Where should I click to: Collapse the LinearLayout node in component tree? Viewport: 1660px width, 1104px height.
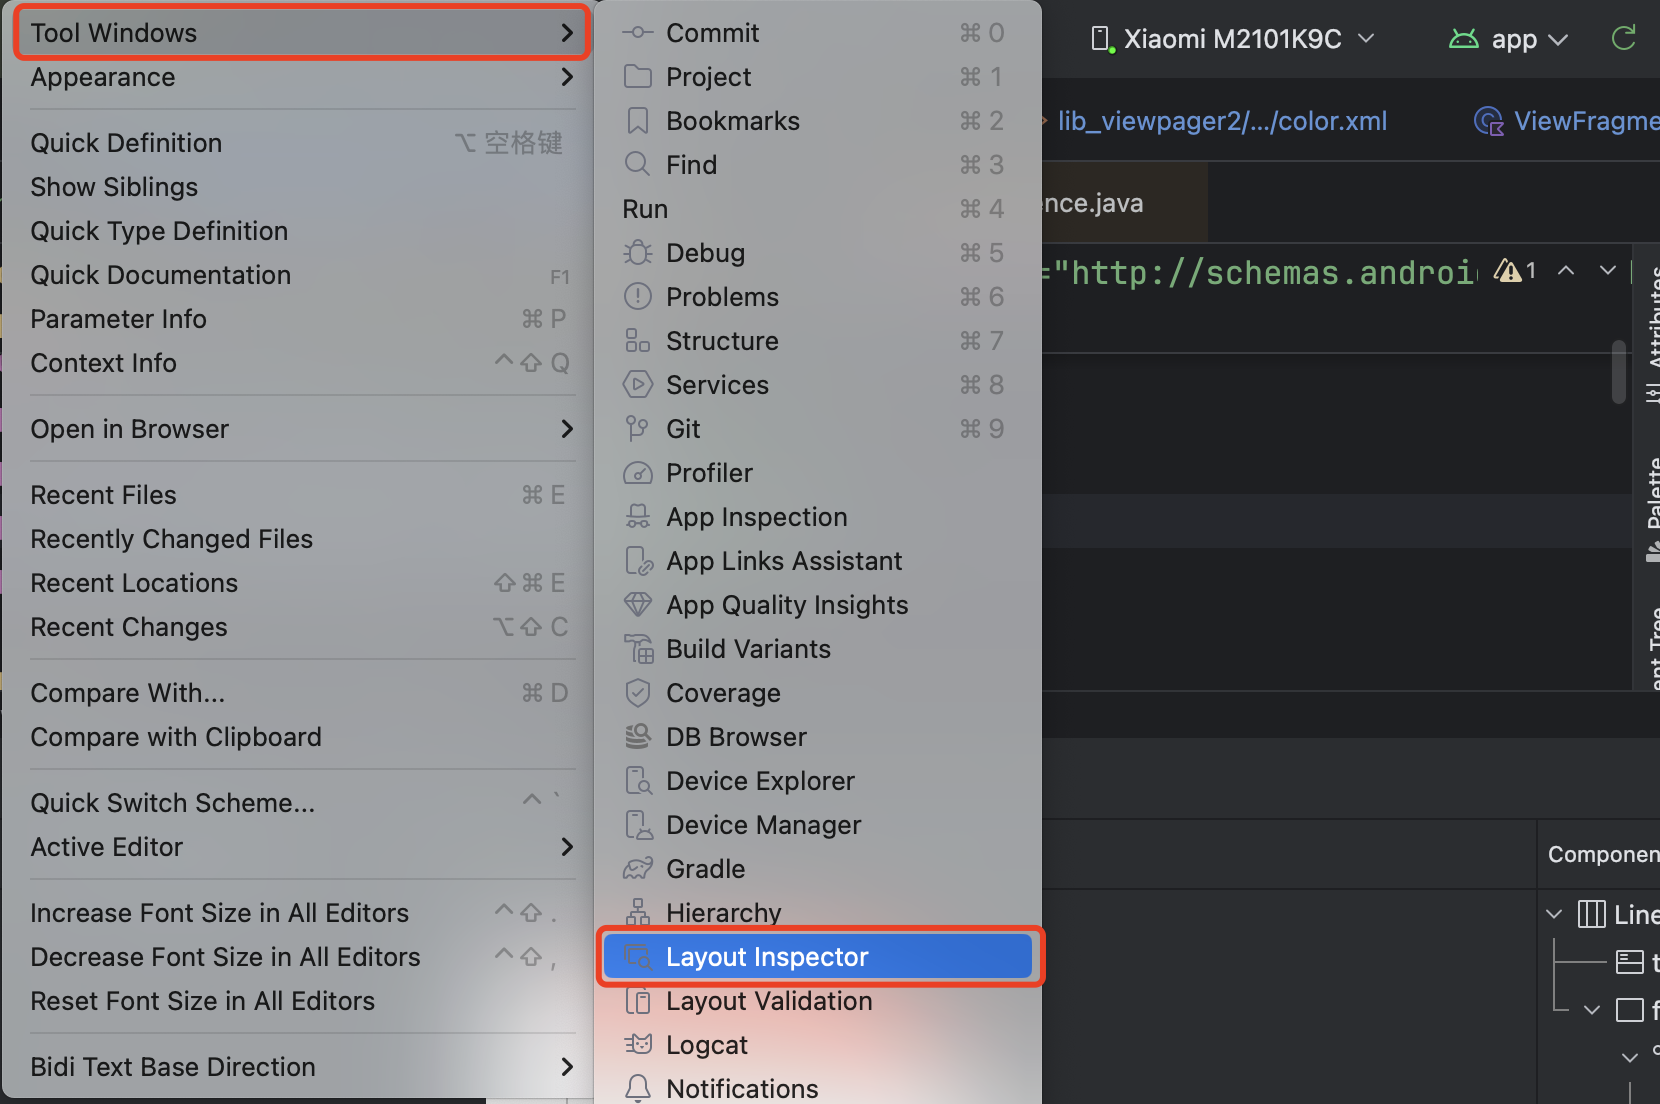(1554, 914)
